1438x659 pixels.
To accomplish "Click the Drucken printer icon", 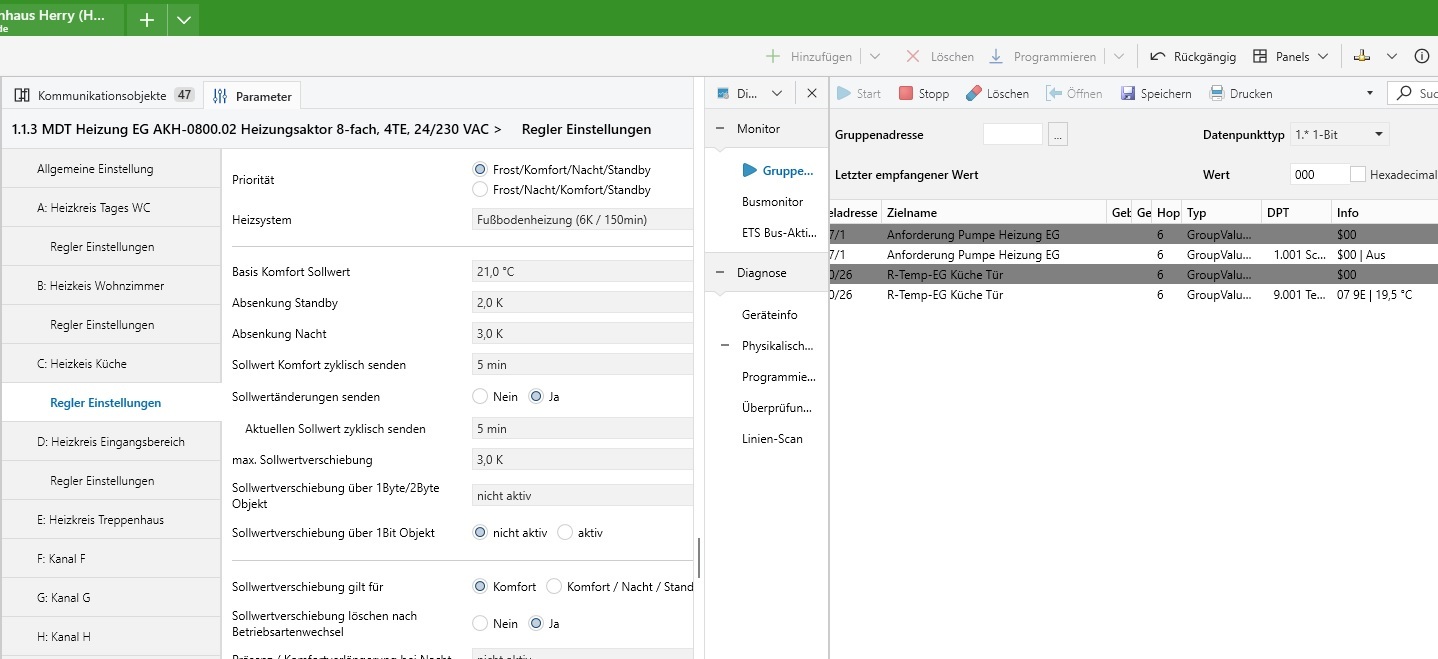I will tap(1217, 93).
